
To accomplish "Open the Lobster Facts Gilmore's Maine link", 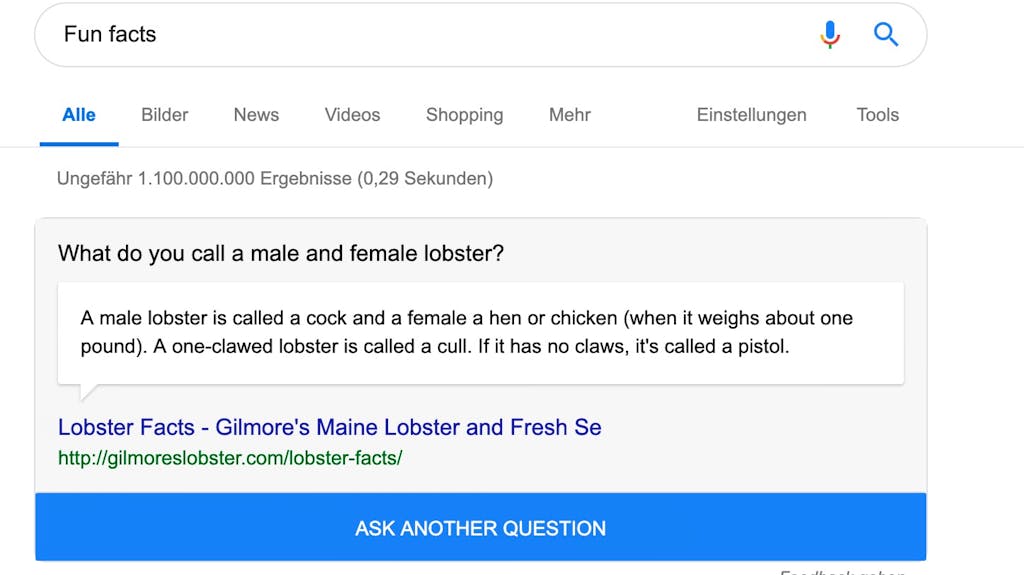I will pos(330,427).
